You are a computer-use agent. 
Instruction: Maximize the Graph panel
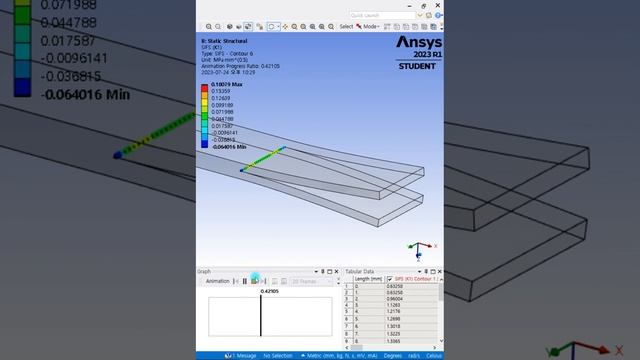329,271
